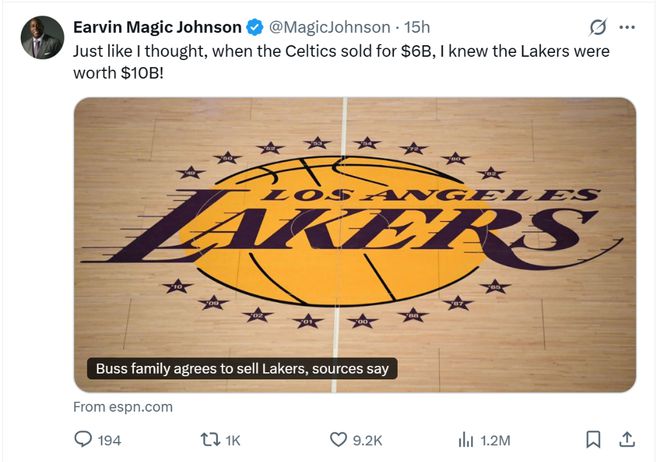Click the reply speech bubble icon
Viewport: 660px width, 462px height.
click(x=83, y=439)
